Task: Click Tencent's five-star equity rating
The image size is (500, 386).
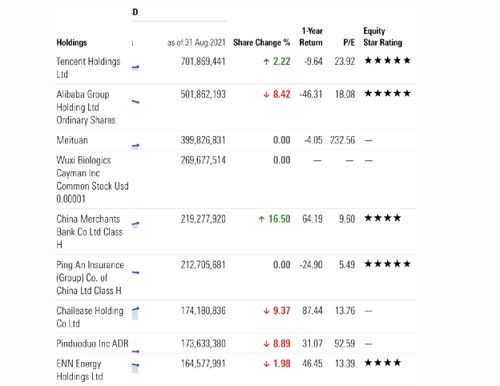Action: (x=387, y=61)
